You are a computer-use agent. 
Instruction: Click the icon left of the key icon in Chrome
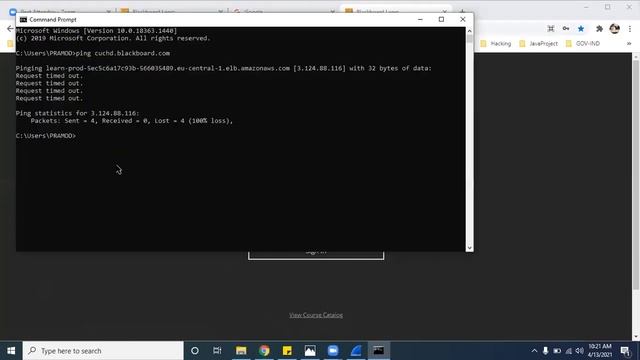click(x=551, y=29)
